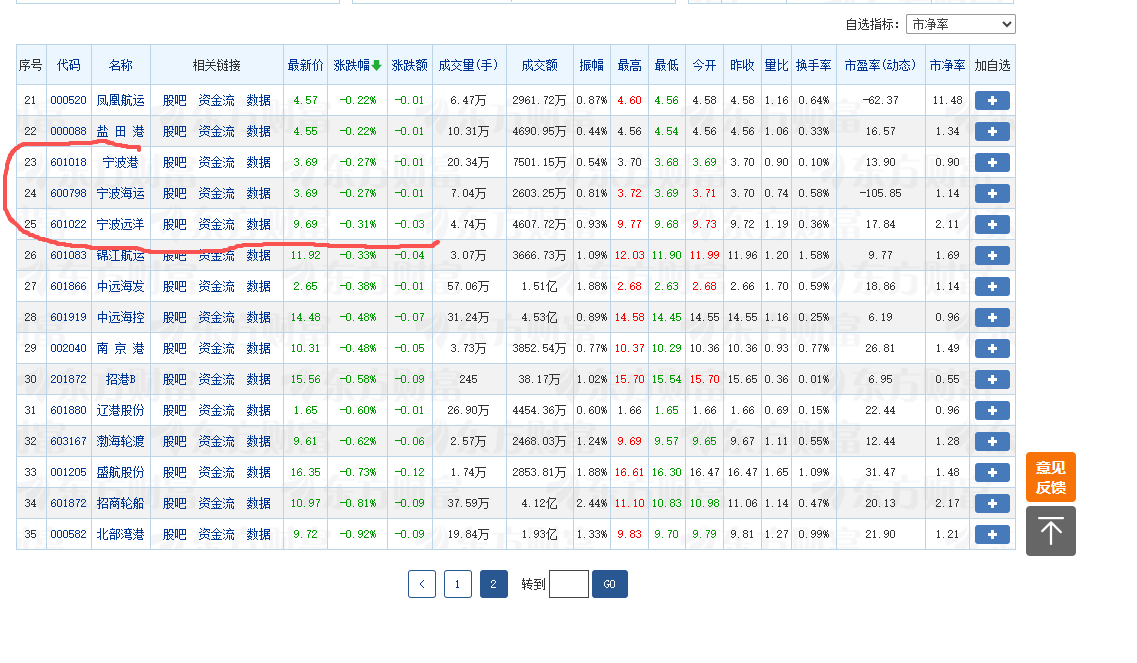Viewport: 1137px width, 663px height.
Task: Add 宁波港 to watchlist with plus button
Action: 992,162
